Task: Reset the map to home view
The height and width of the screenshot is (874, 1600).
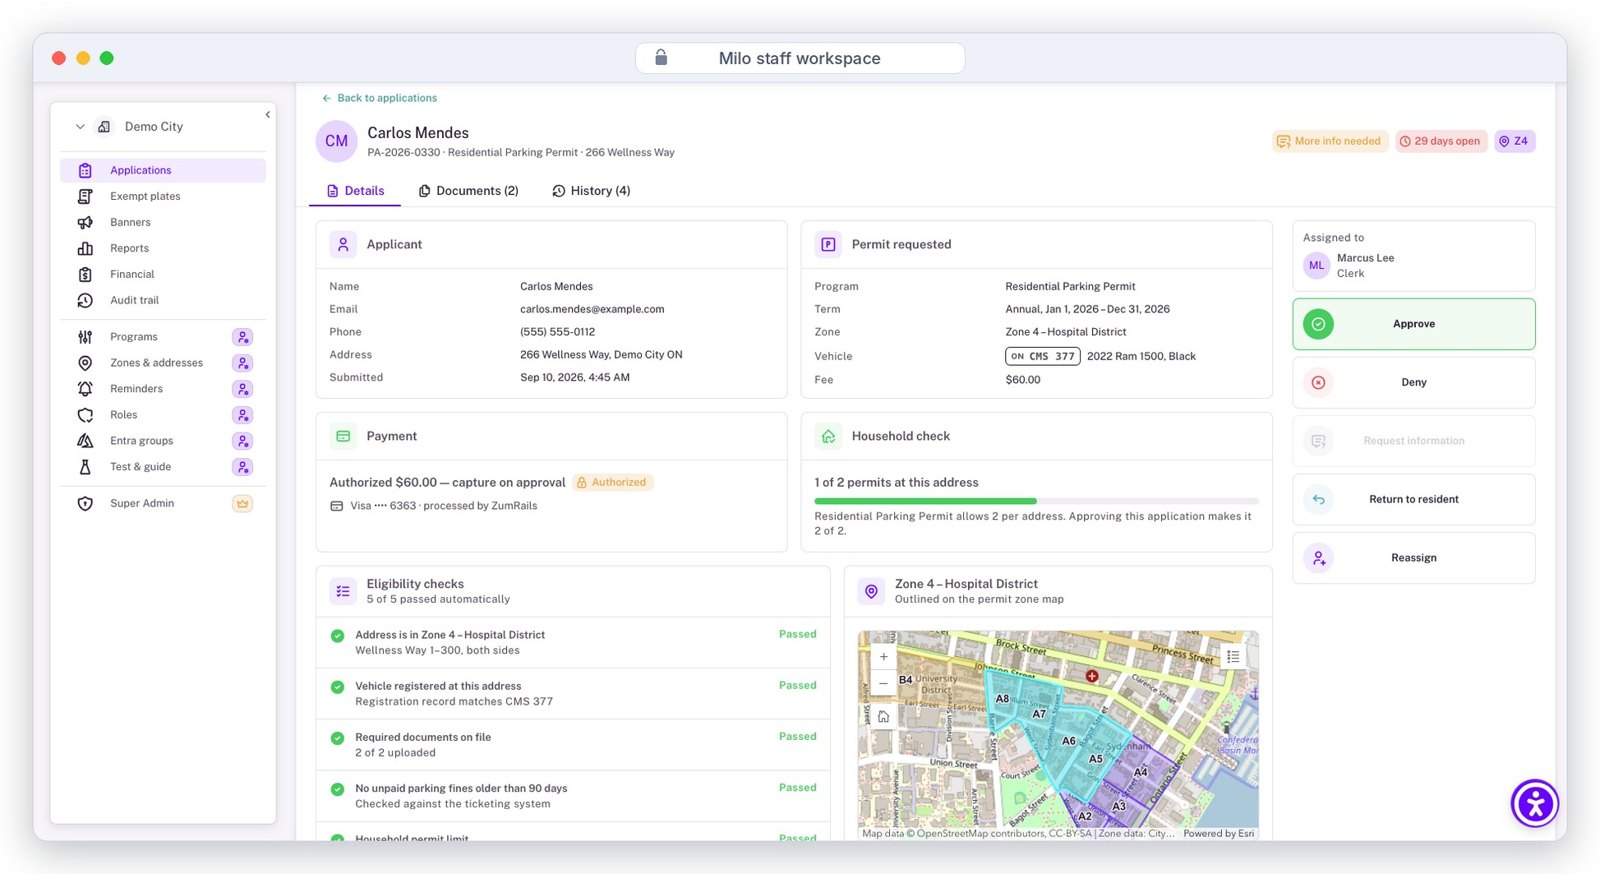Action: (883, 716)
